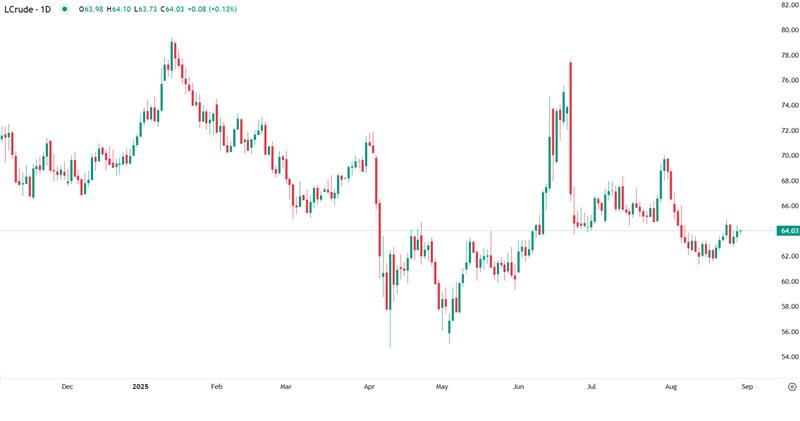Click the Aug time axis label

(670, 385)
